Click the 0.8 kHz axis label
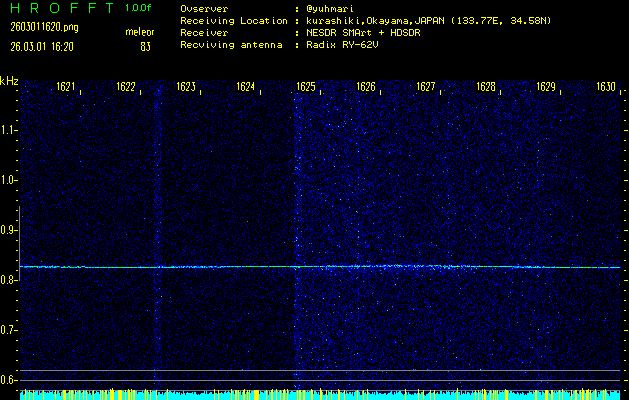The height and width of the screenshot is (400, 629). (7, 280)
